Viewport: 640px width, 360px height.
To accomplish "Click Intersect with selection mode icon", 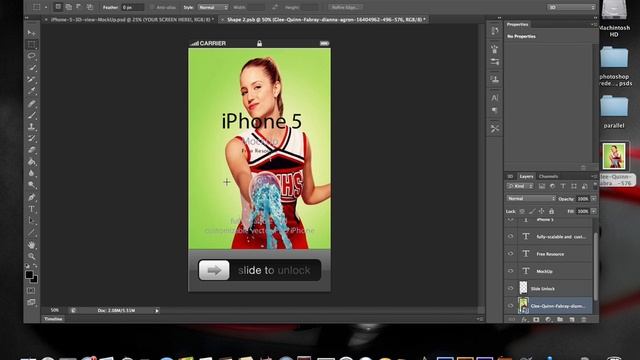I will [x=90, y=7].
